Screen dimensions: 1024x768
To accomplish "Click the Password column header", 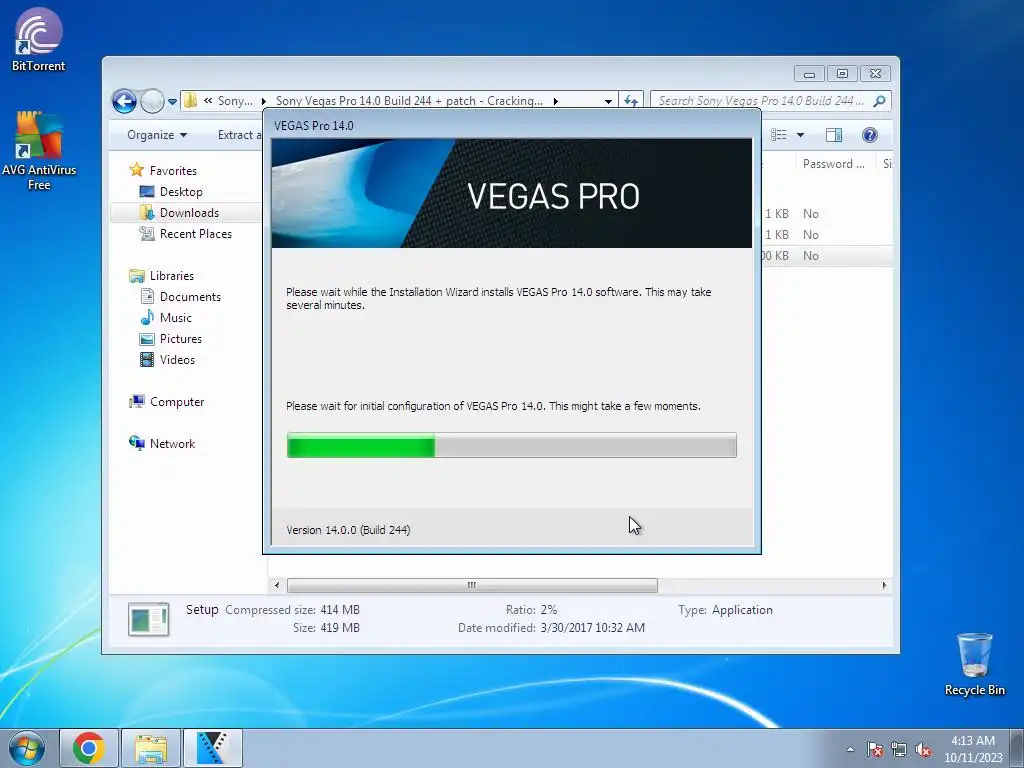I will click(x=833, y=164).
